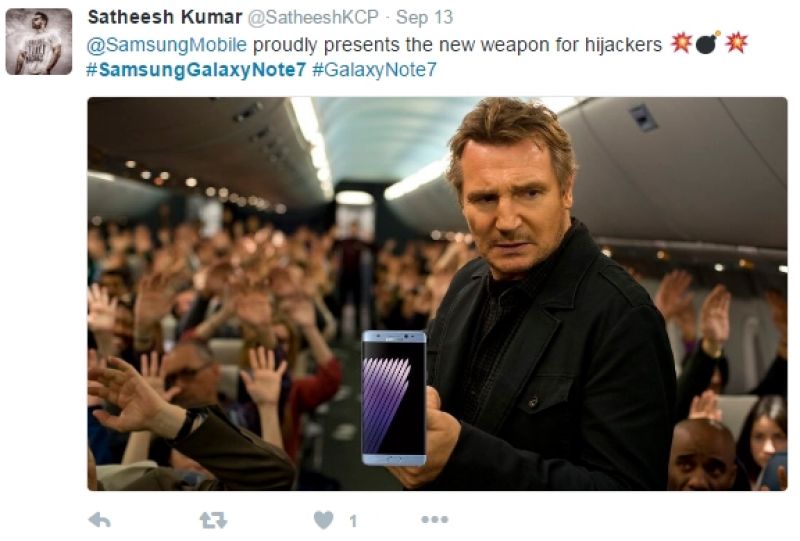Click the bomb emoji in the tweet text

[x=708, y=43]
